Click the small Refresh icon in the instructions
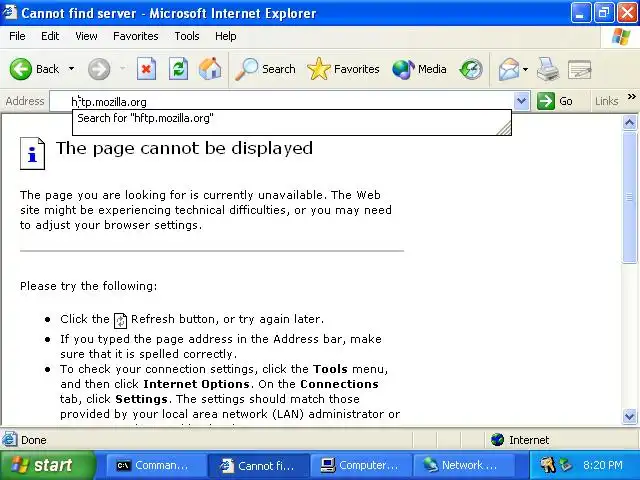640x480 pixels. click(x=120, y=320)
